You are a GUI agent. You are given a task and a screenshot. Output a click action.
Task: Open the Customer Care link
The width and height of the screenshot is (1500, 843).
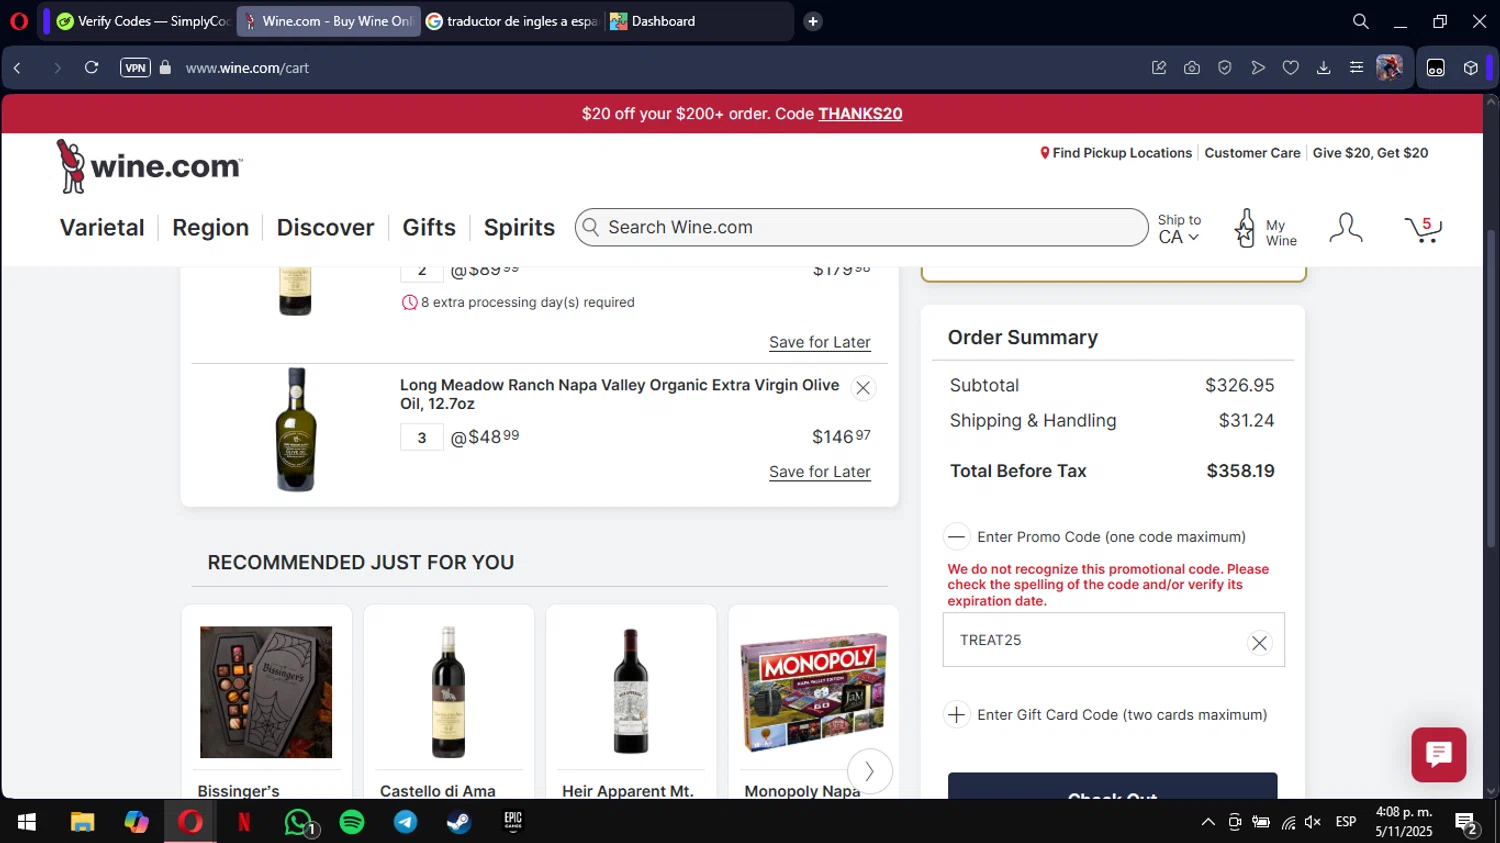click(x=1252, y=153)
